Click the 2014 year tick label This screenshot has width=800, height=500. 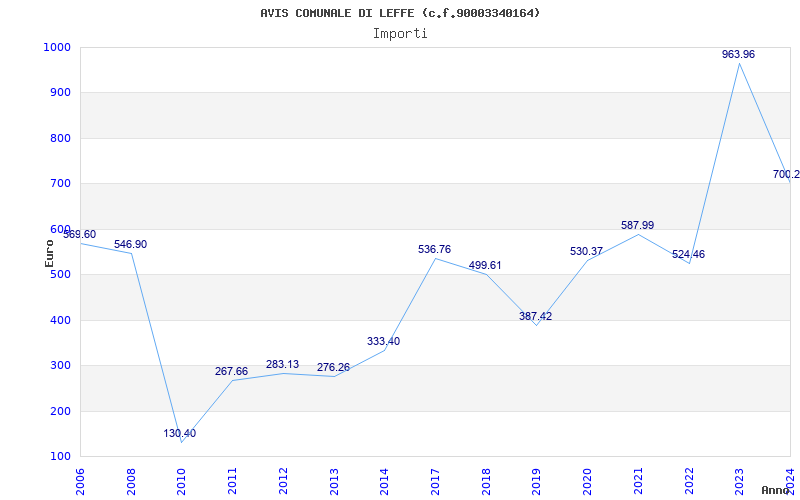[x=384, y=482]
